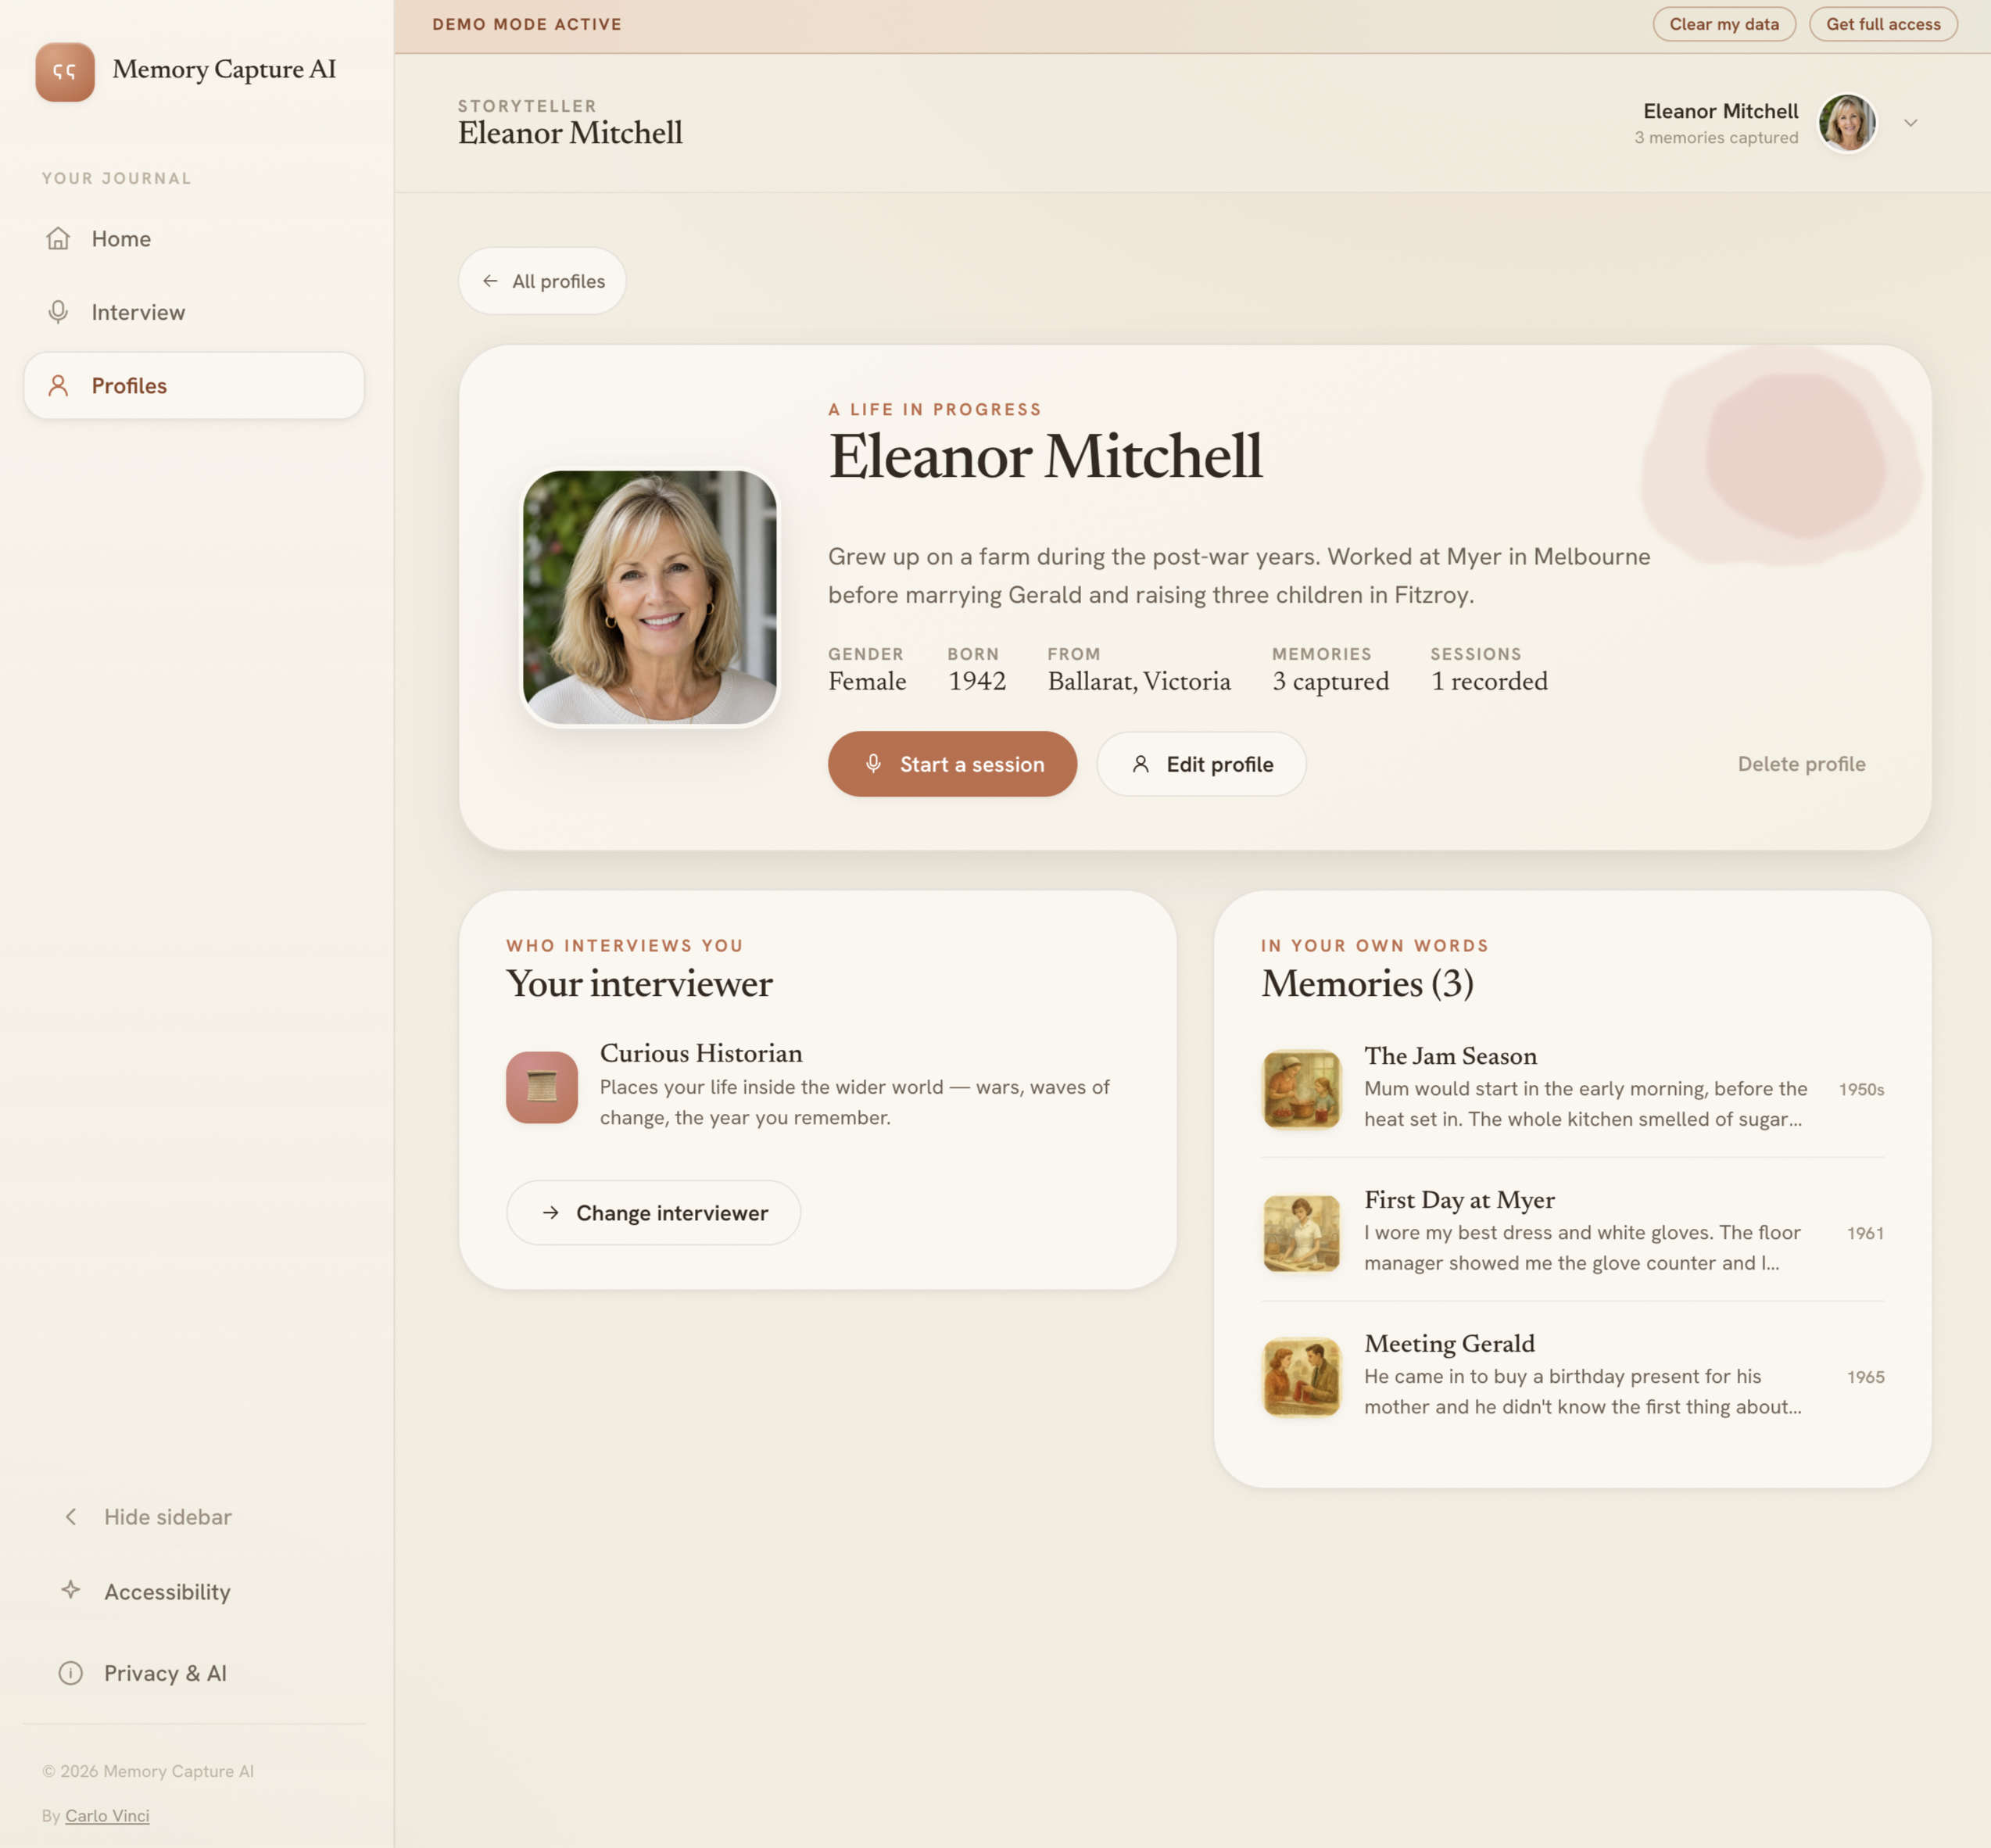Click the born year 1942
Viewport: 1991px width, 1848px height.
(x=977, y=681)
